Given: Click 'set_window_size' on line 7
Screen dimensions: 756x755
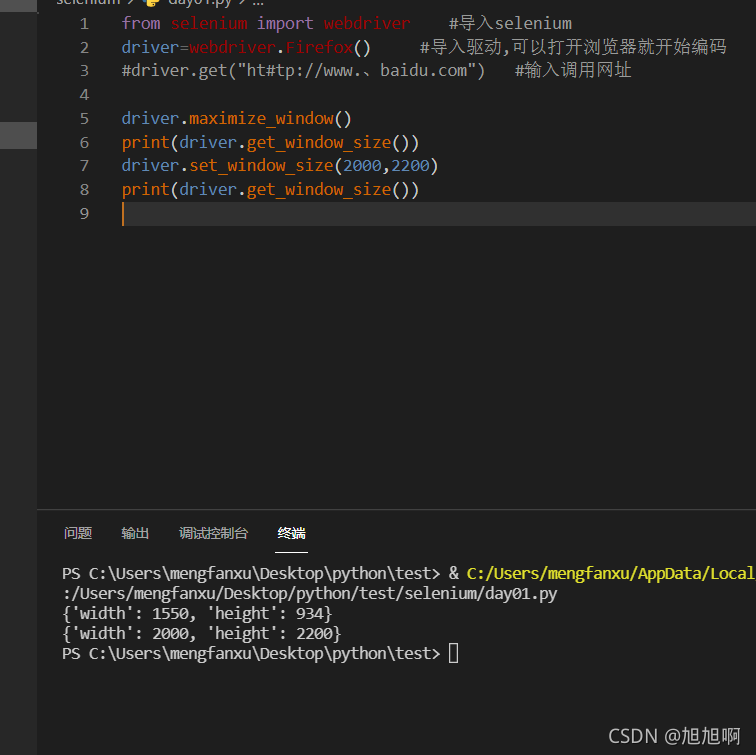Looking at the screenshot, I should coord(261,166).
